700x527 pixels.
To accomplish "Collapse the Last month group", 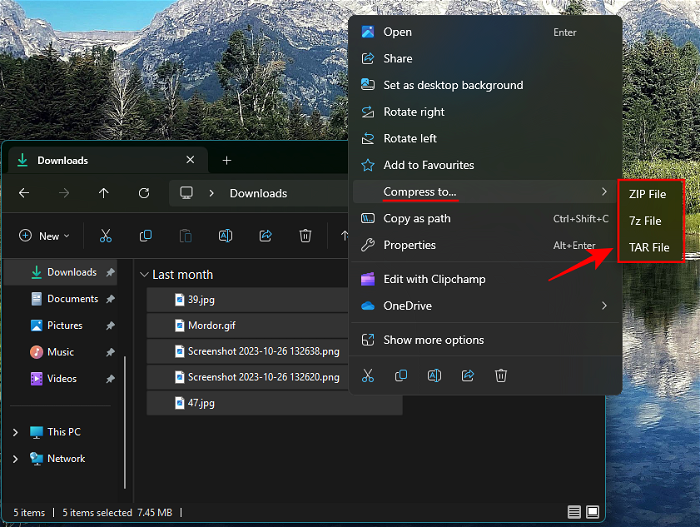I will (x=145, y=275).
